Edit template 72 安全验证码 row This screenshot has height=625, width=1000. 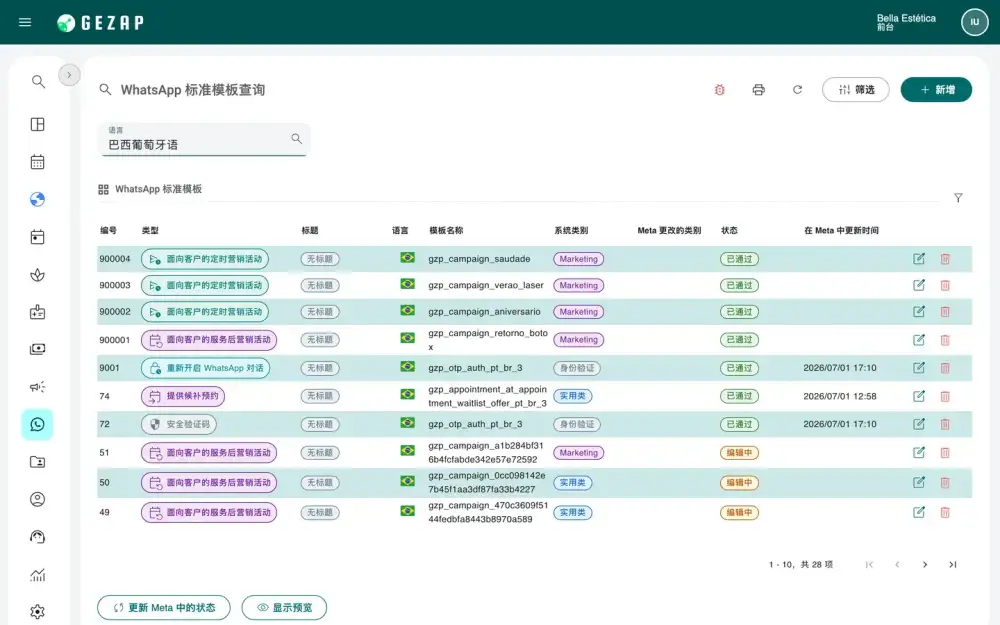coord(918,424)
